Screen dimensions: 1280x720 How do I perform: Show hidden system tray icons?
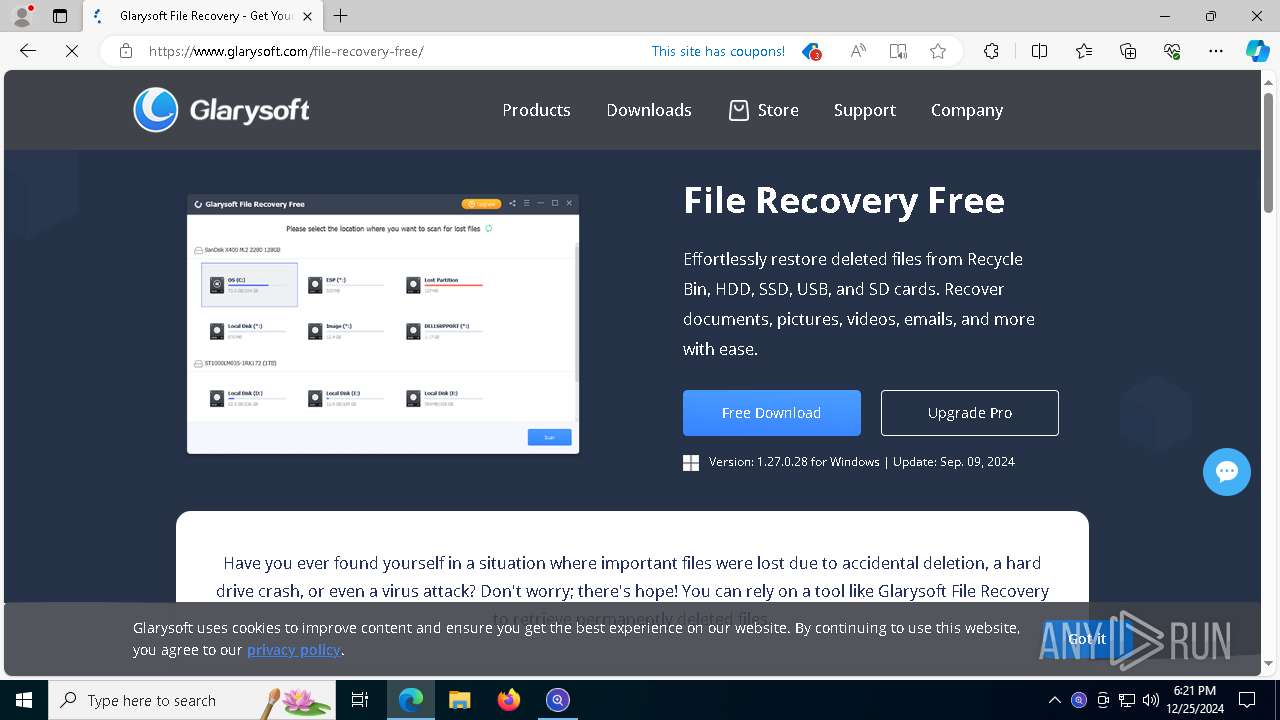[1055, 700]
